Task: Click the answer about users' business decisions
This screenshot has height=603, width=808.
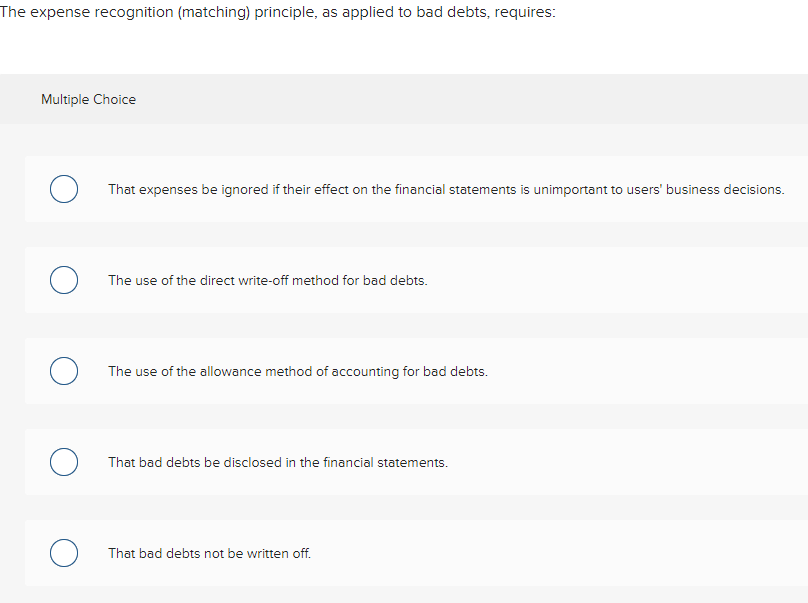Action: 445,189
